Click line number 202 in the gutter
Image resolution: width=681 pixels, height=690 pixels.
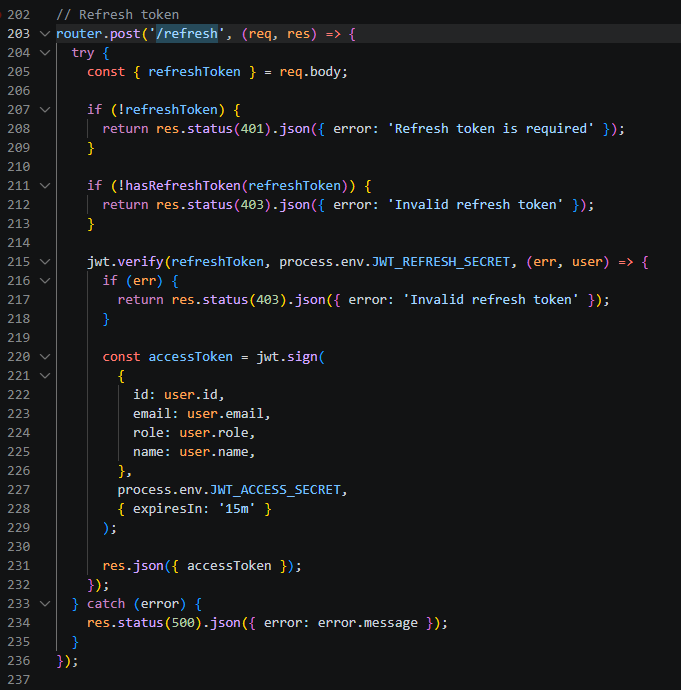point(19,14)
